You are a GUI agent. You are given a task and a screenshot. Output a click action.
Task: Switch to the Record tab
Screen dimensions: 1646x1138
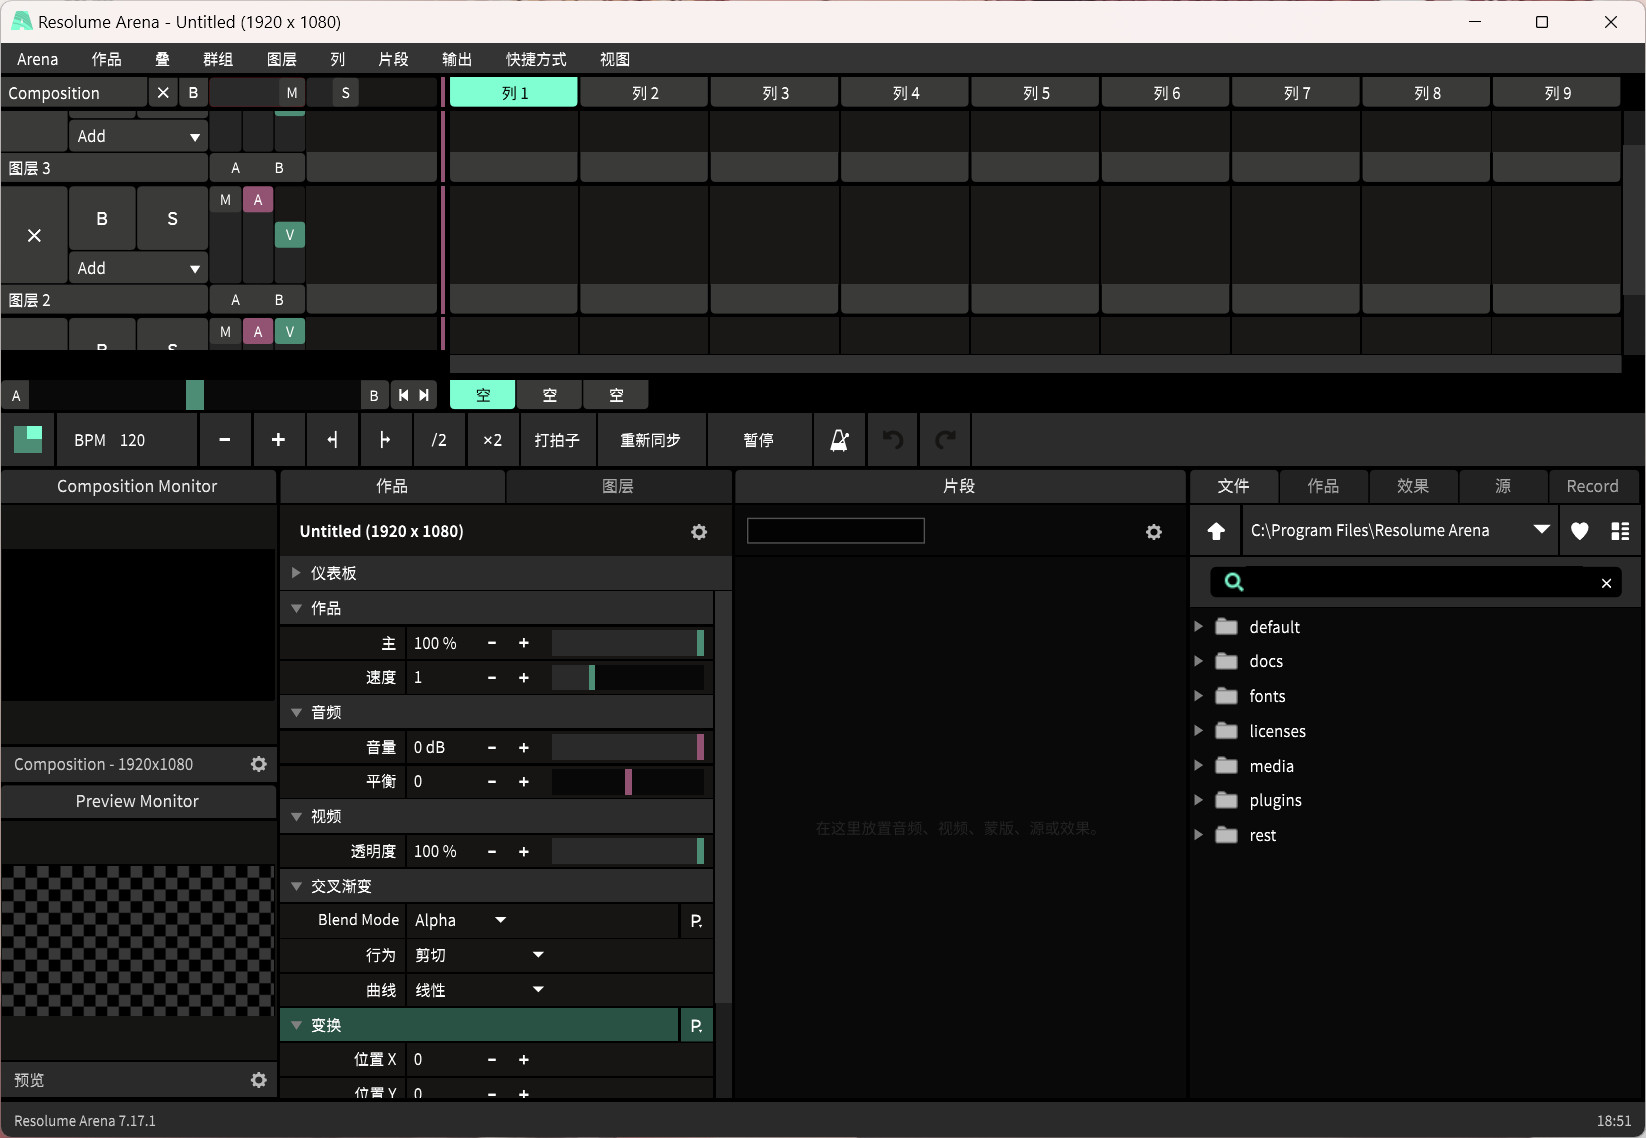tap(1592, 486)
